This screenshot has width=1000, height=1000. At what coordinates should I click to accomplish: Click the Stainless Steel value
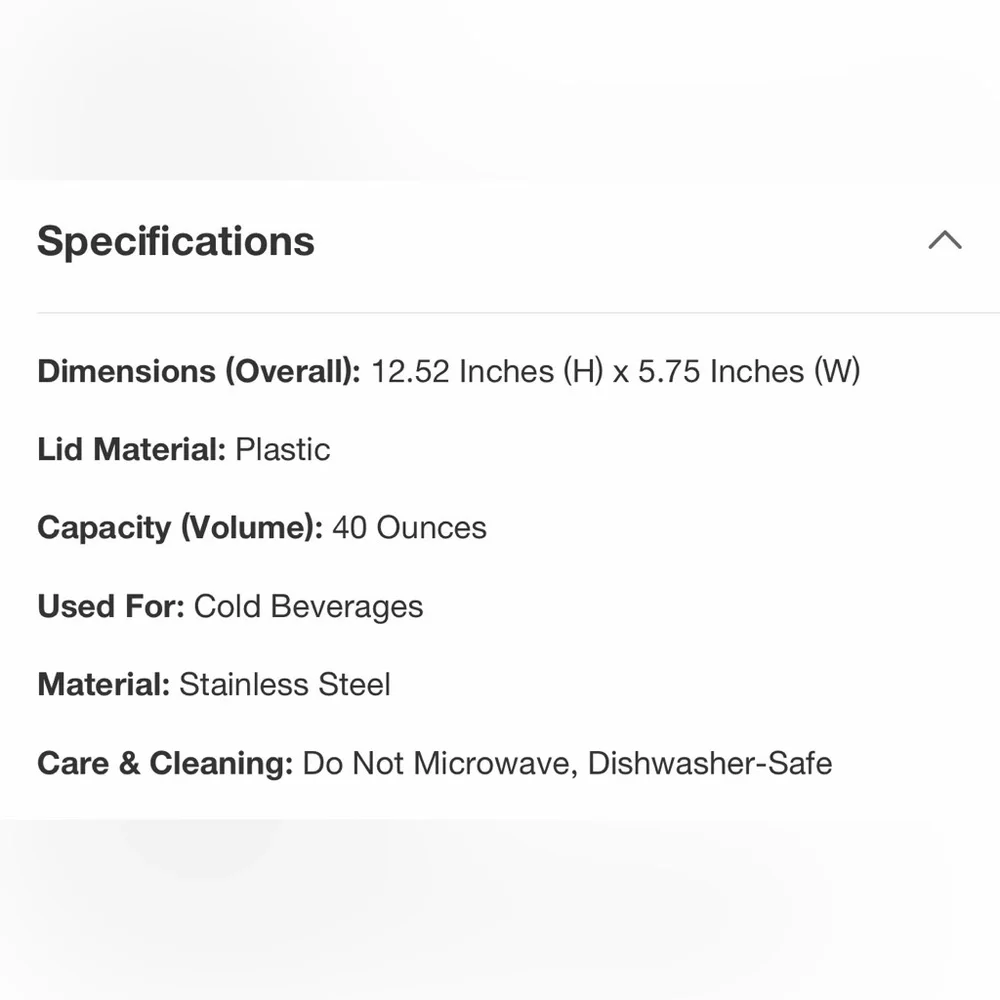(x=285, y=685)
